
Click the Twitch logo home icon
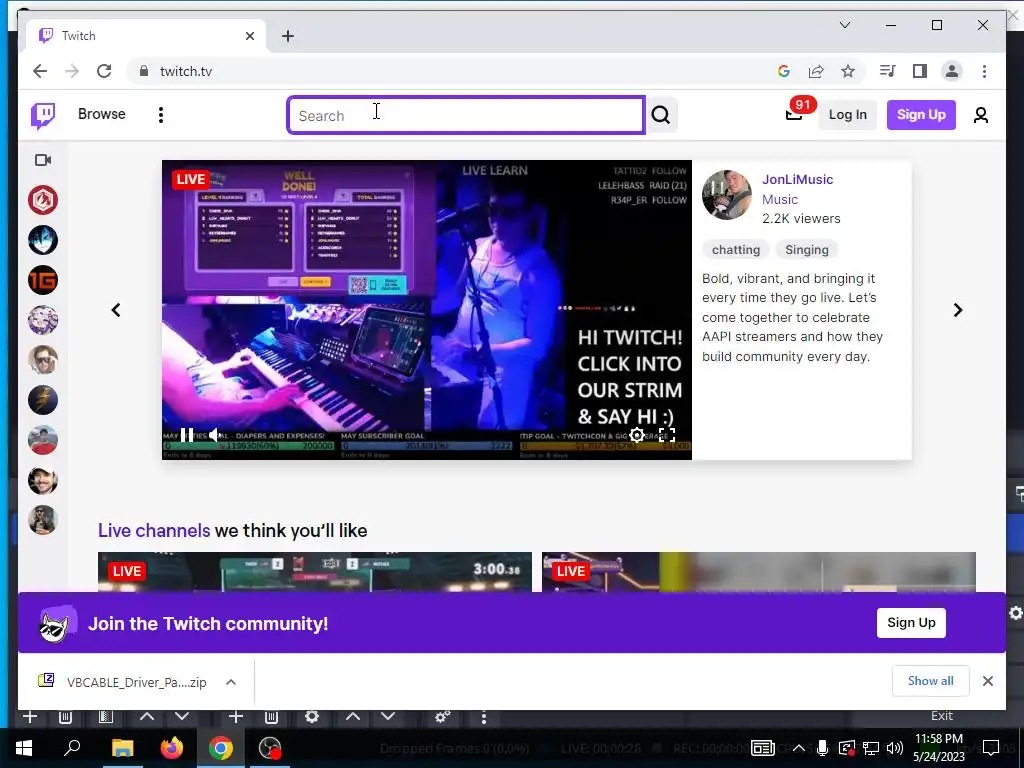[x=43, y=116]
